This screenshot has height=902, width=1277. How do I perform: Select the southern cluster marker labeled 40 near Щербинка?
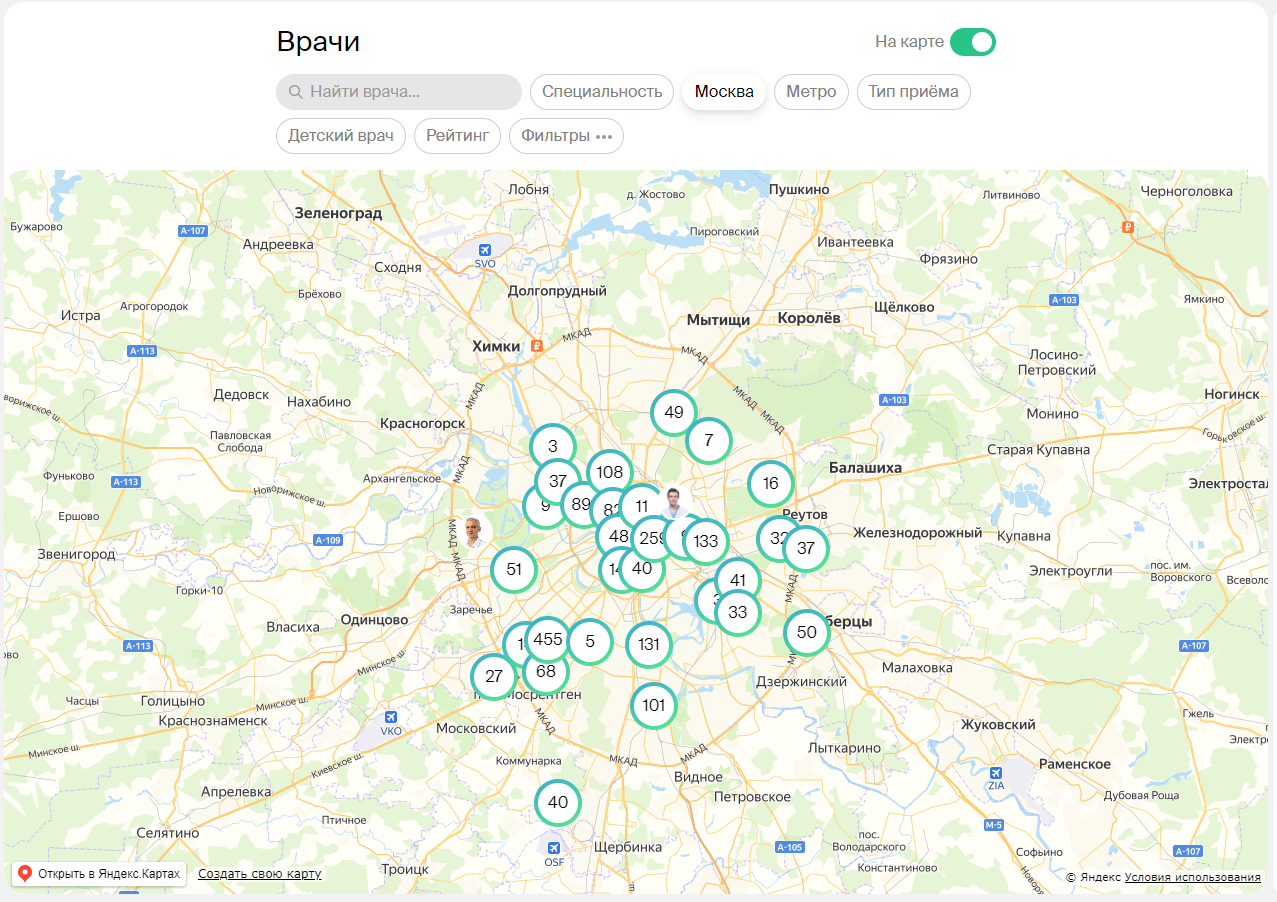point(558,802)
